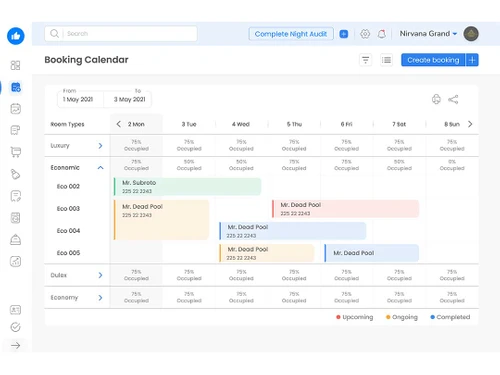Open Nirvana Grand property dropdown
This screenshot has width=500, height=375.
[x=428, y=34]
